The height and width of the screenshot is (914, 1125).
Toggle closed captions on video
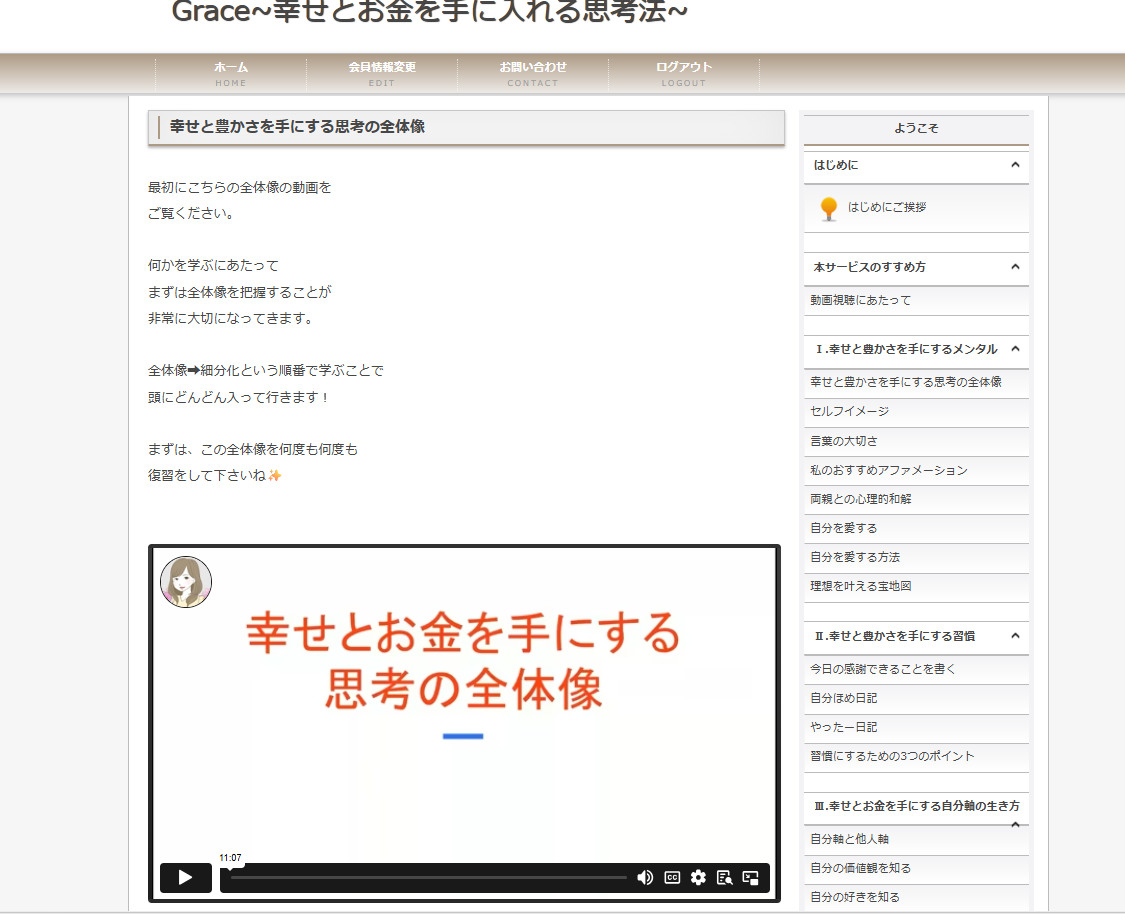coord(672,877)
